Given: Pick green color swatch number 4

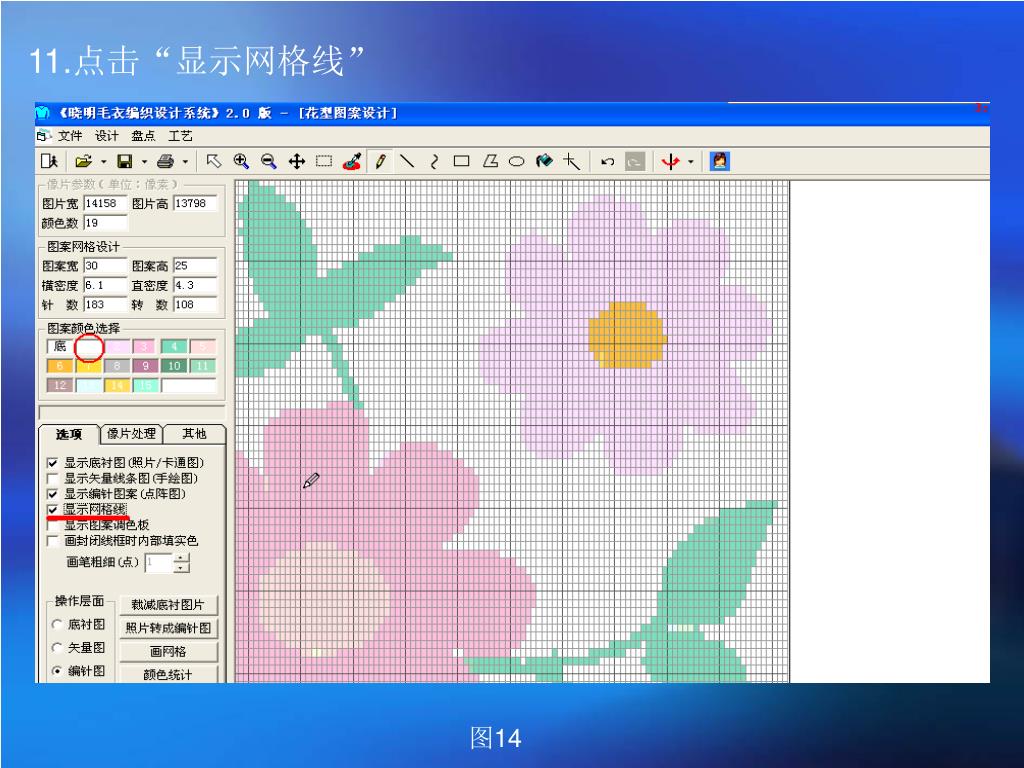Looking at the screenshot, I should pyautogui.click(x=174, y=346).
